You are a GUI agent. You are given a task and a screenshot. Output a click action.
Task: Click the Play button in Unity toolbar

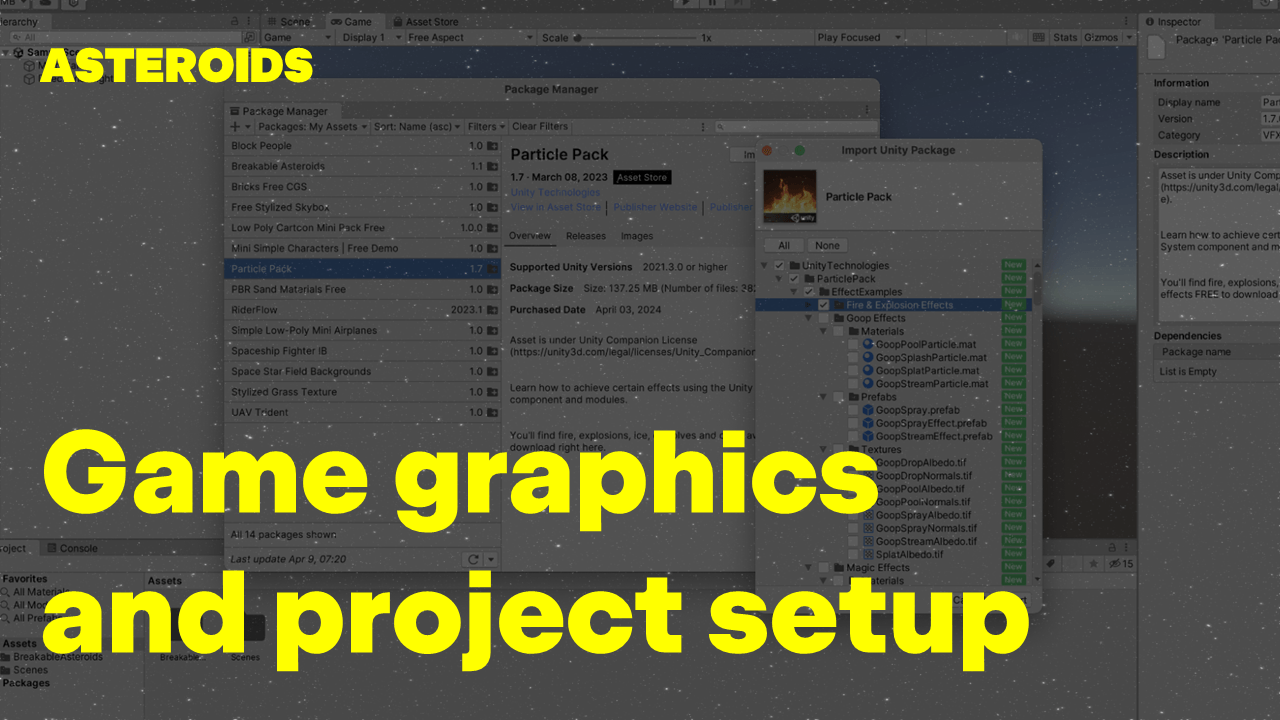tap(686, 4)
